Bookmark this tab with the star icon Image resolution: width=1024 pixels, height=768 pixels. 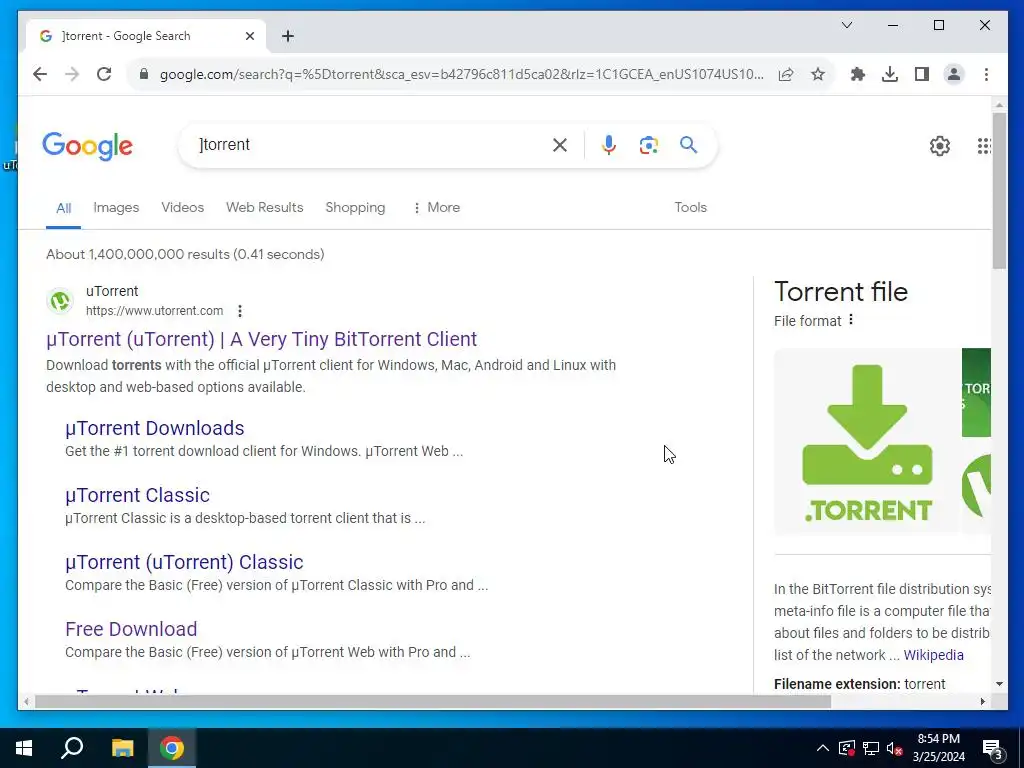(x=818, y=74)
